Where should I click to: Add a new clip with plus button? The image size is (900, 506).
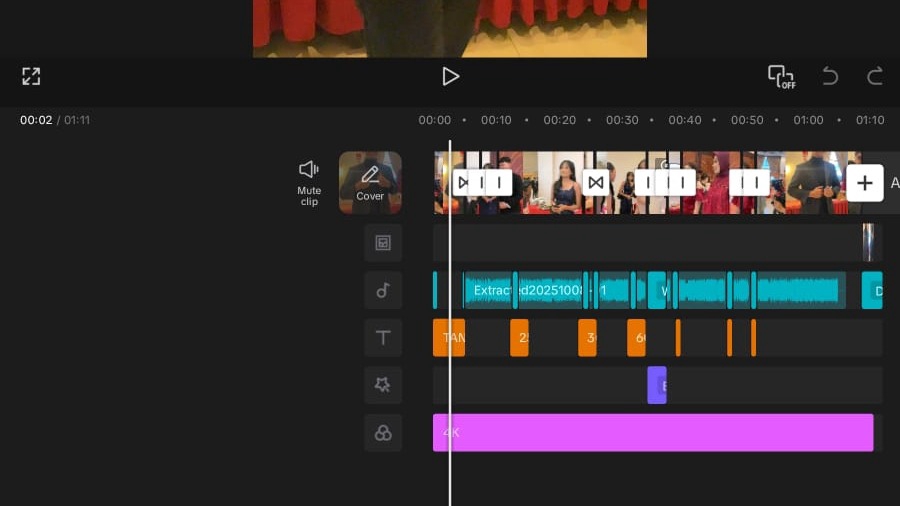(x=865, y=183)
